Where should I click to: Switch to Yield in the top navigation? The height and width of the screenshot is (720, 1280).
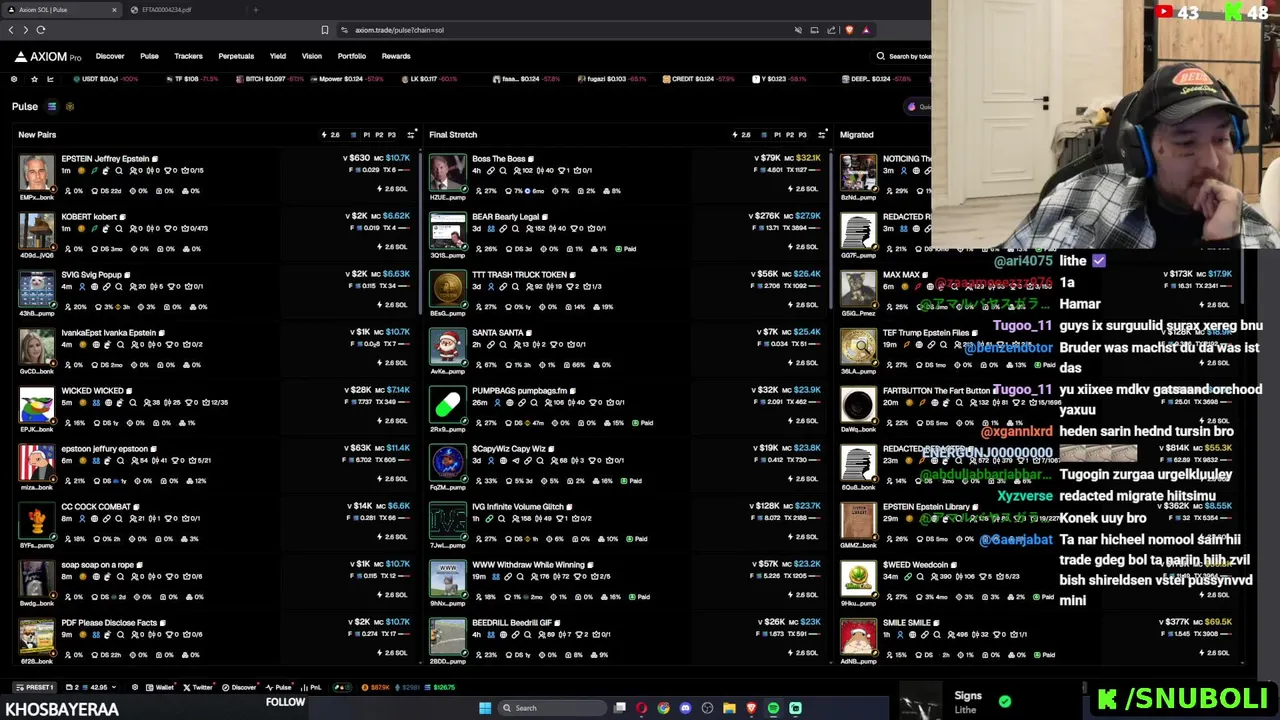278,56
